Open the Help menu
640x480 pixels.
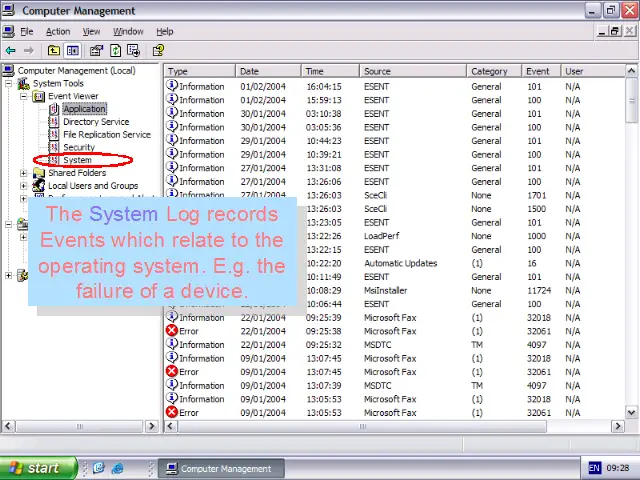click(x=164, y=31)
